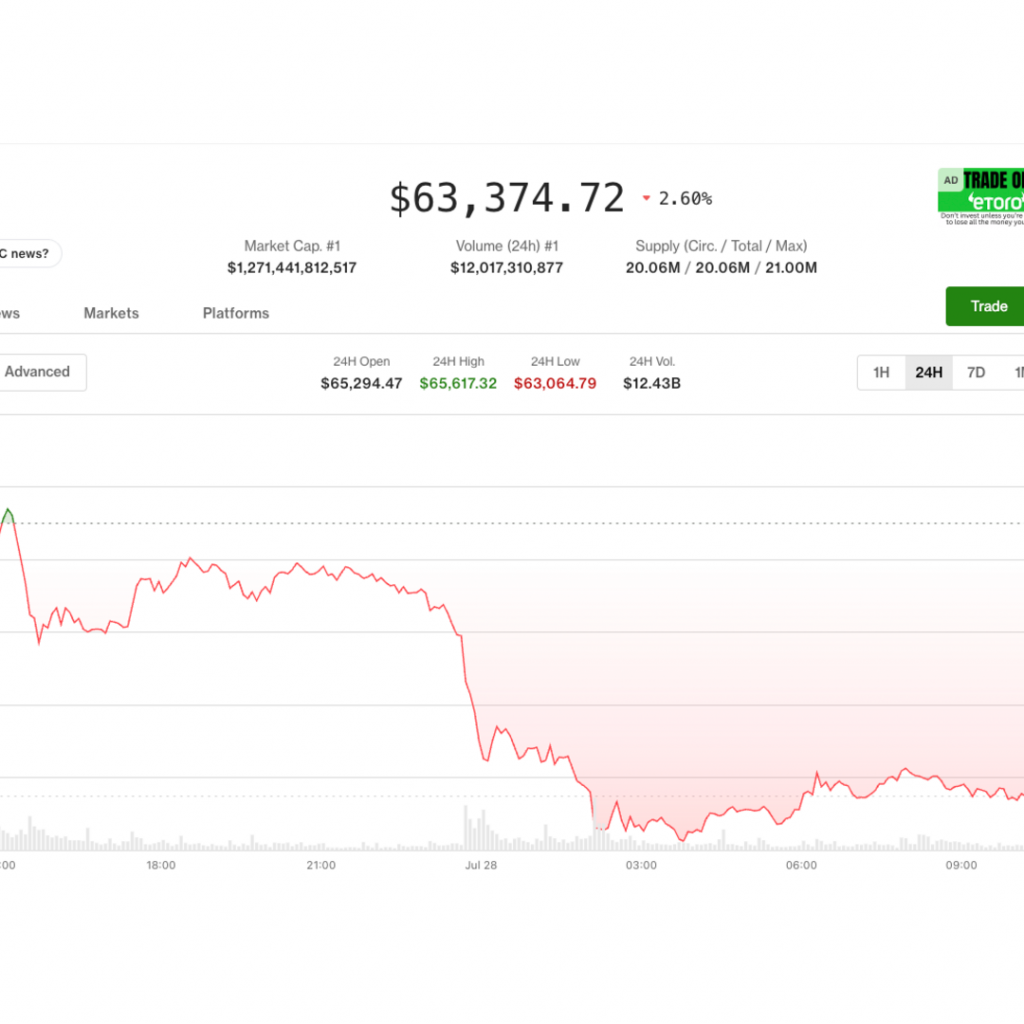The width and height of the screenshot is (1024, 1024).
Task: Click the 24H Low value $63,064.79
Action: coord(555,383)
